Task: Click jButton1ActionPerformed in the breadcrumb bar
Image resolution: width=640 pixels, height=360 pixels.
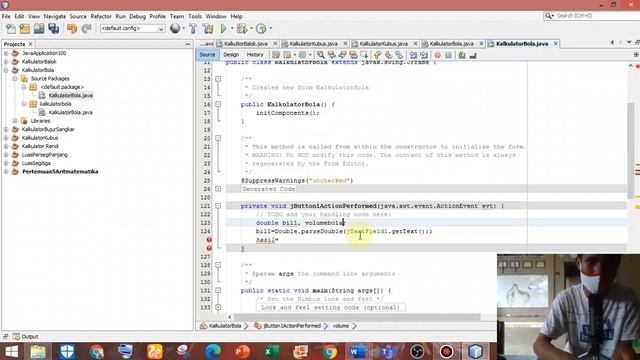Action: [x=292, y=326]
